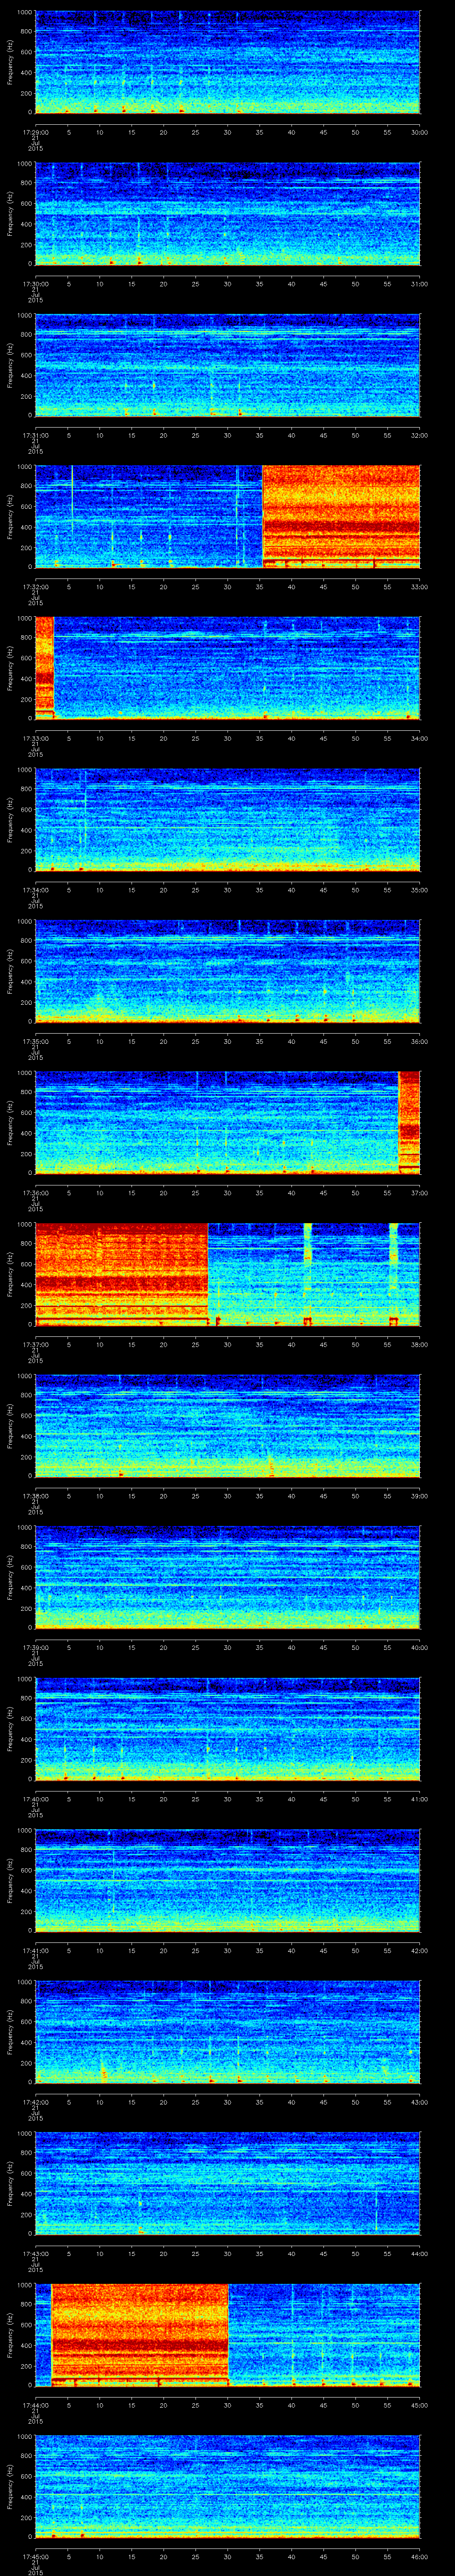Select the "40:00" end label of the 17:39:00 axis

pyautogui.click(x=419, y=1647)
